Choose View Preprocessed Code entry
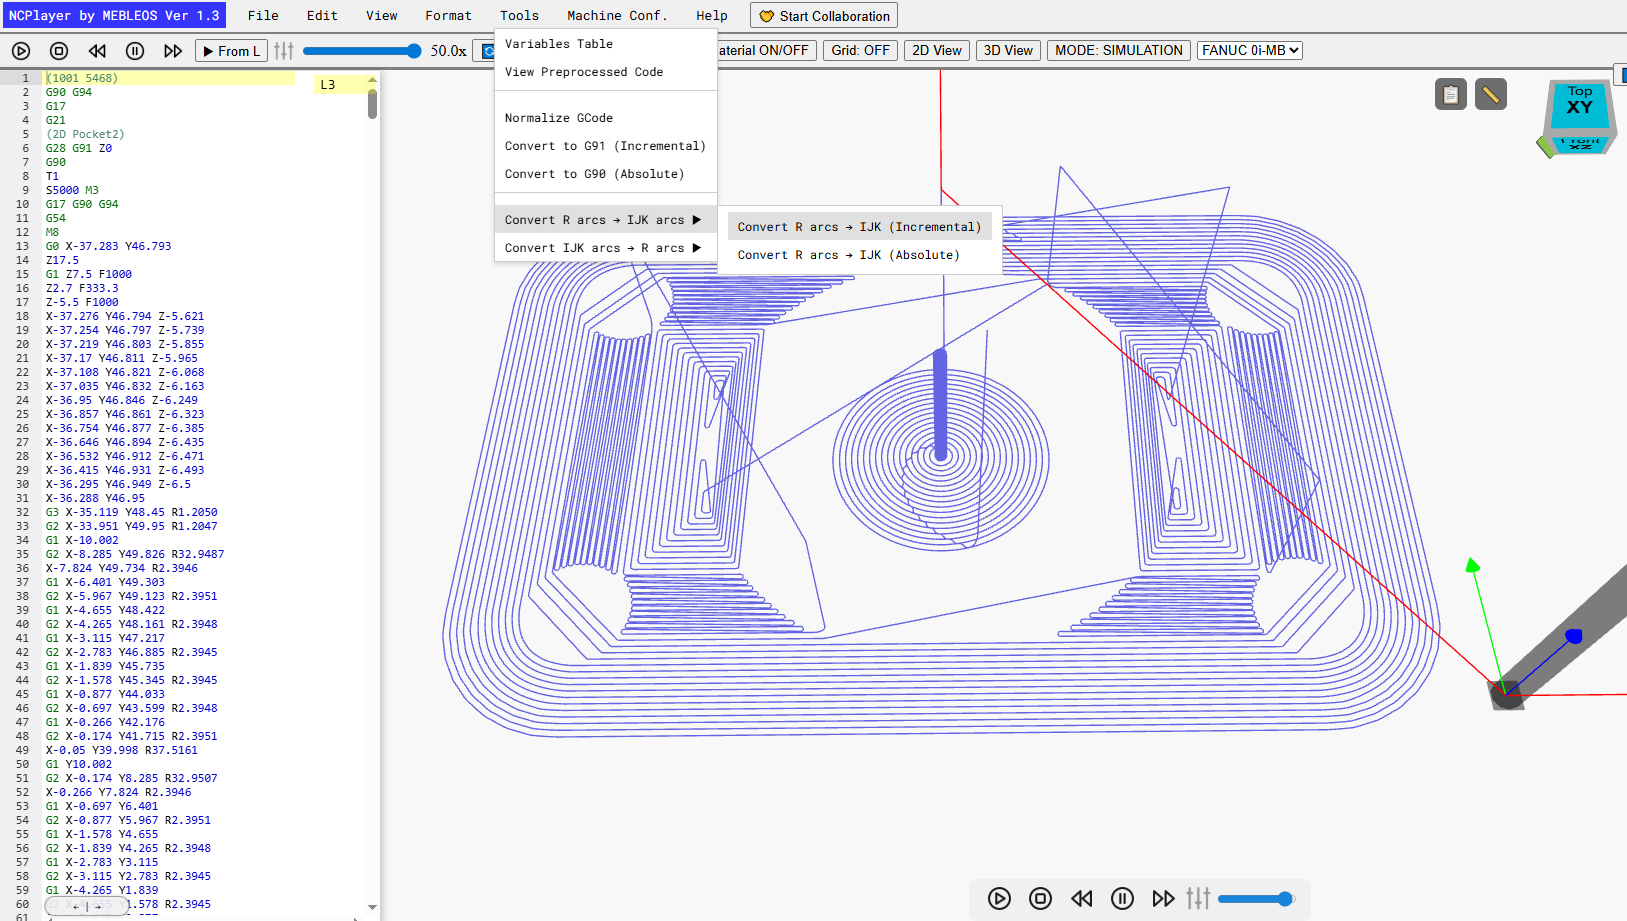 606,72
